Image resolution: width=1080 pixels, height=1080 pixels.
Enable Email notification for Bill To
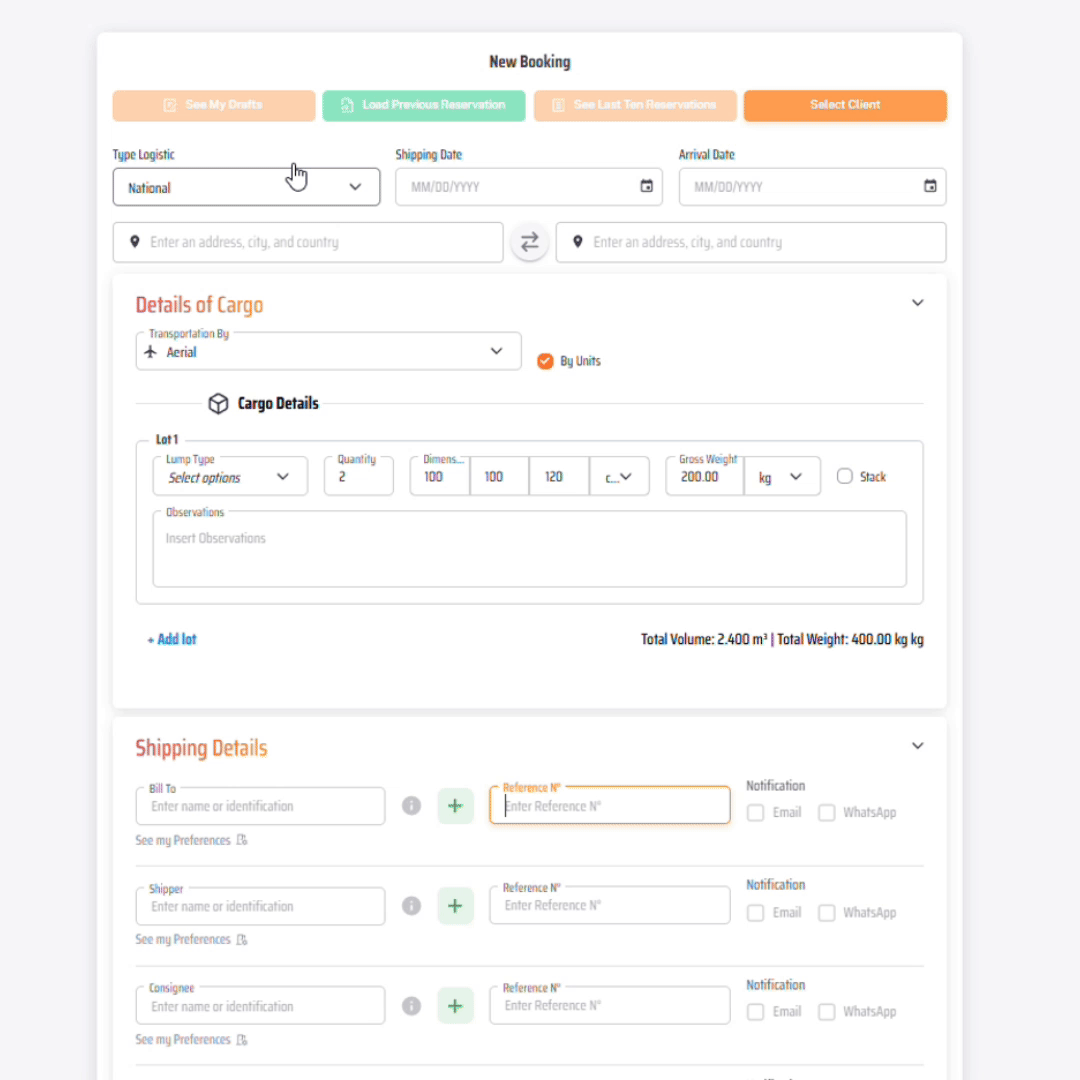(x=756, y=813)
